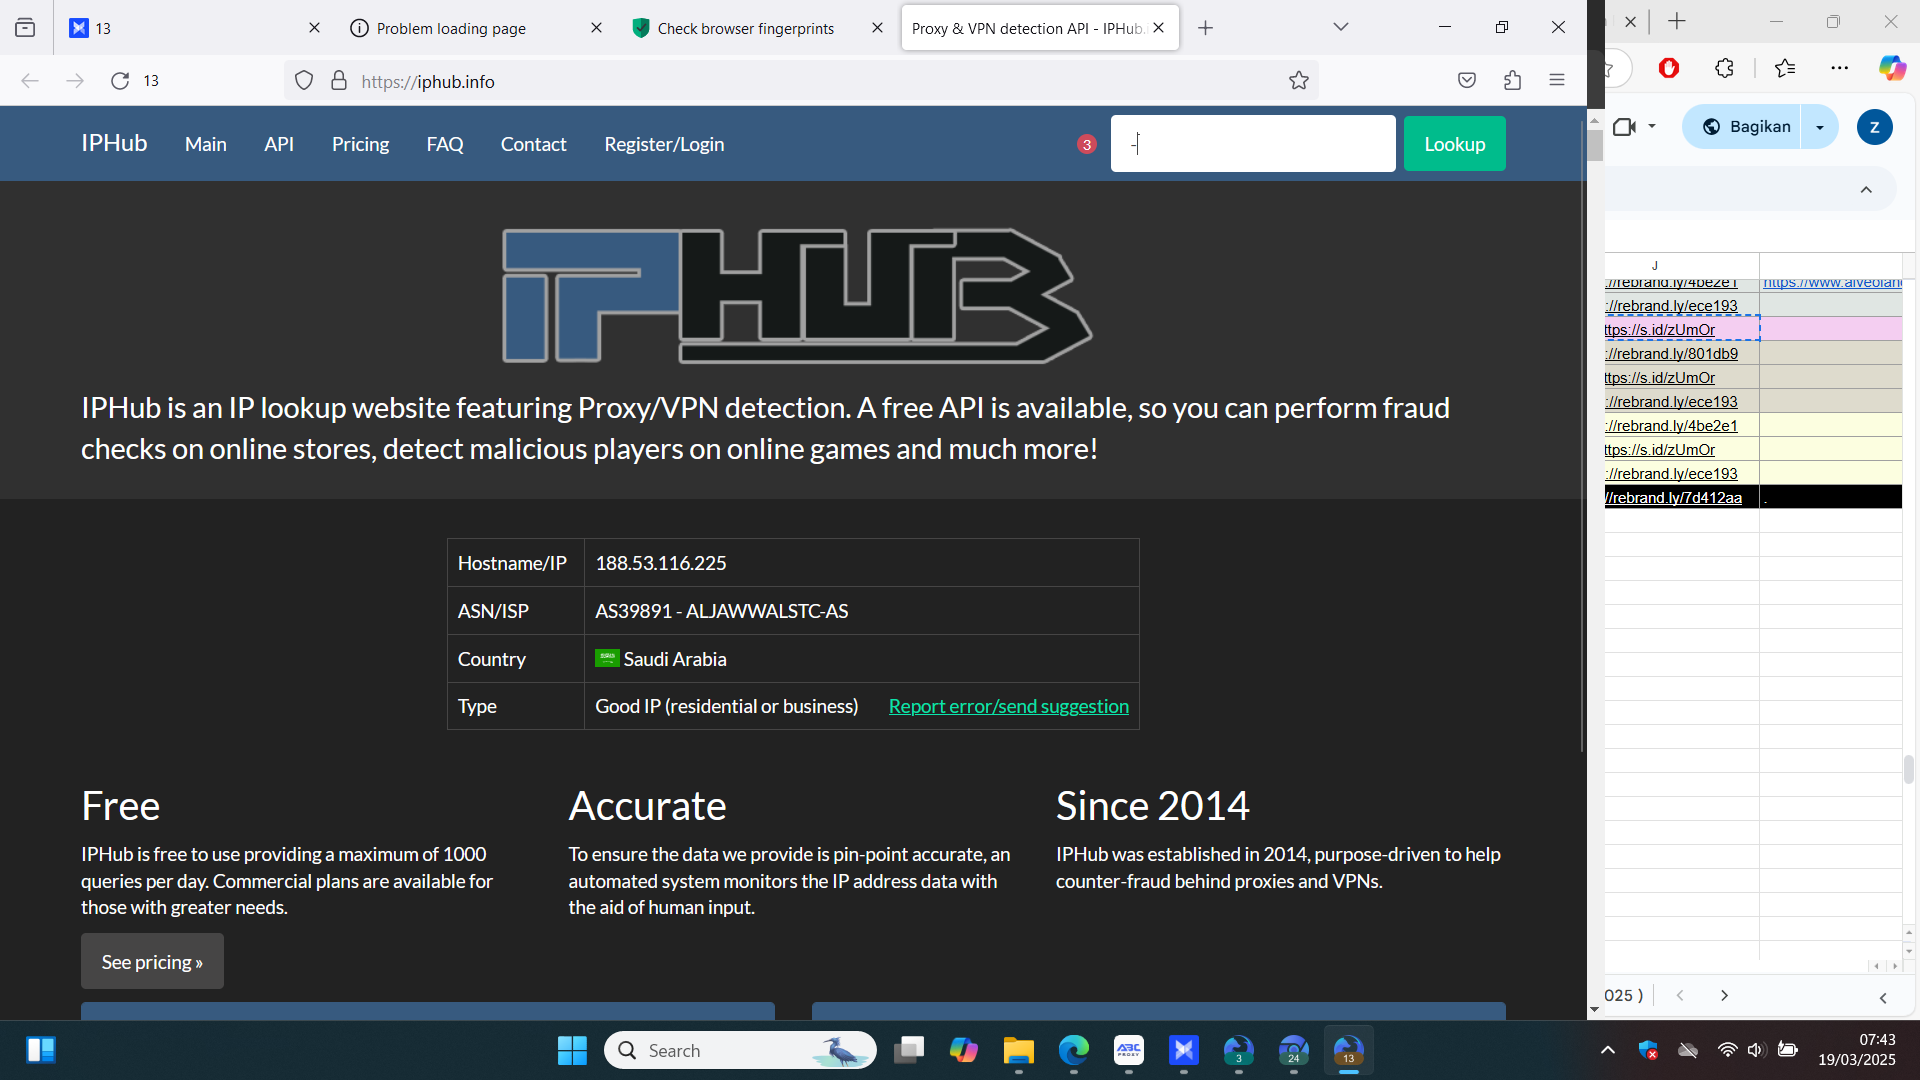The height and width of the screenshot is (1080, 1920).
Task: Open Edge Settings and more ellipsis menu
Action: (1840, 68)
